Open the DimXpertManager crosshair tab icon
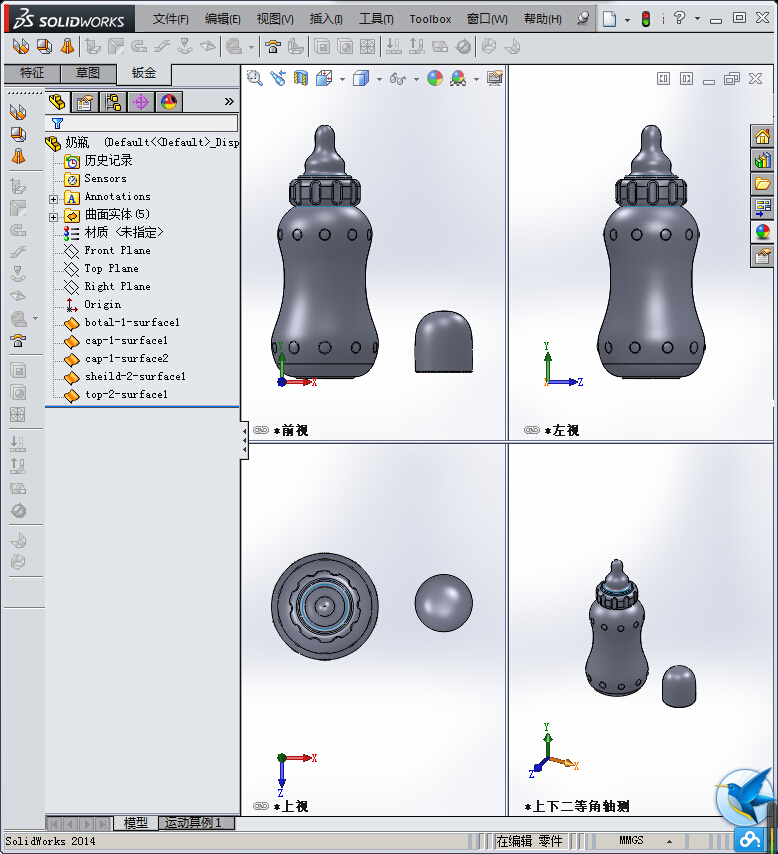Viewport: 778px width, 854px height. [141, 102]
